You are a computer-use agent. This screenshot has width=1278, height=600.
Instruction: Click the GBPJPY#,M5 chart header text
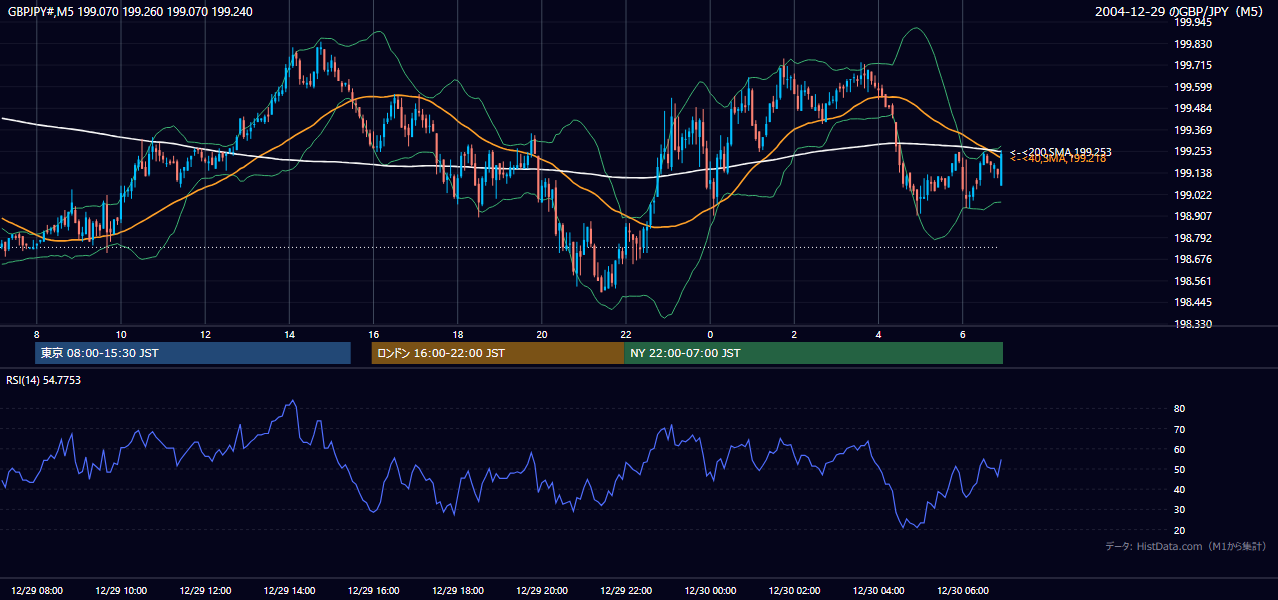point(130,12)
